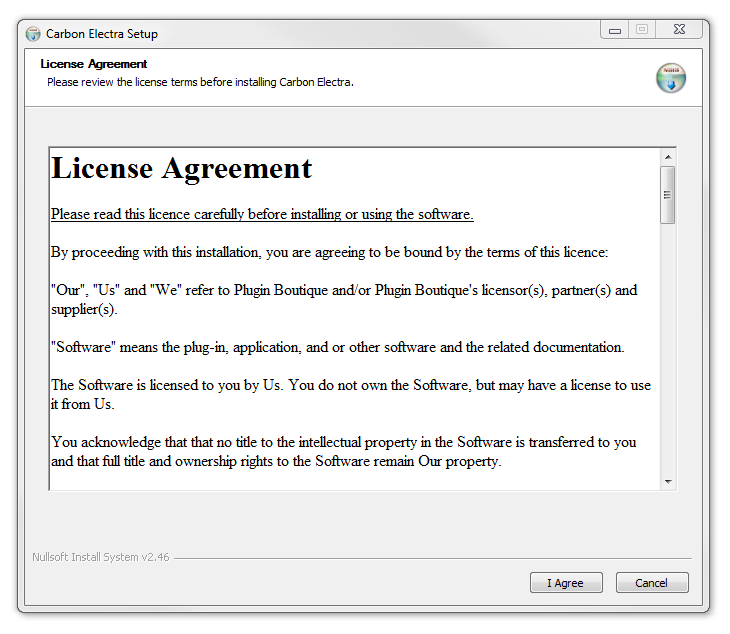
Task: Click the I Agree button
Action: coord(566,582)
